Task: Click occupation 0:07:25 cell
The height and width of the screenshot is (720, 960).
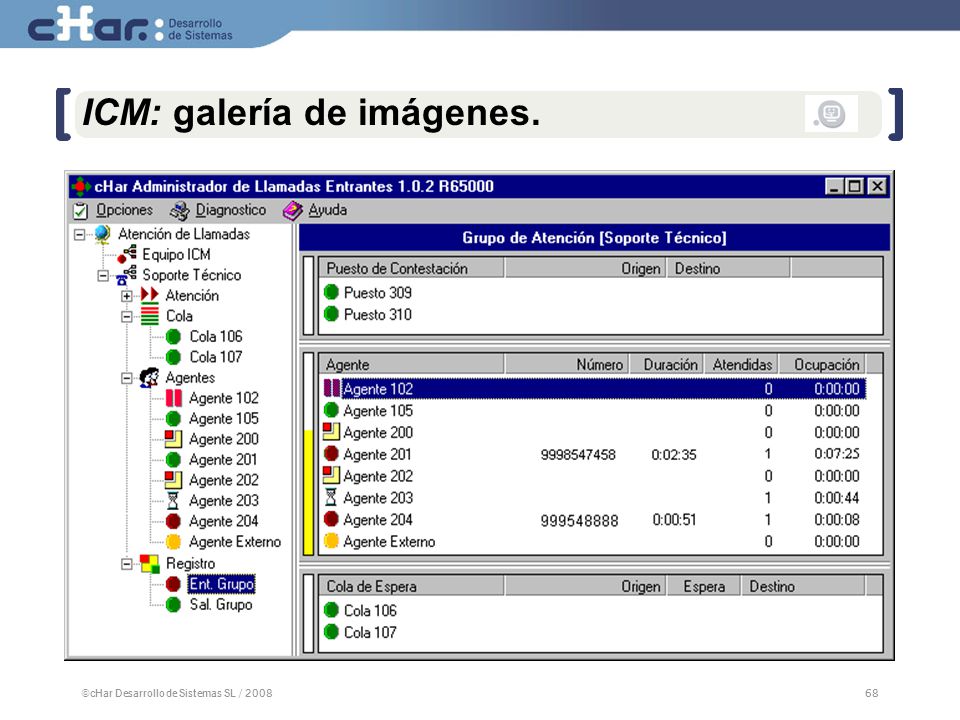Action: tap(836, 454)
